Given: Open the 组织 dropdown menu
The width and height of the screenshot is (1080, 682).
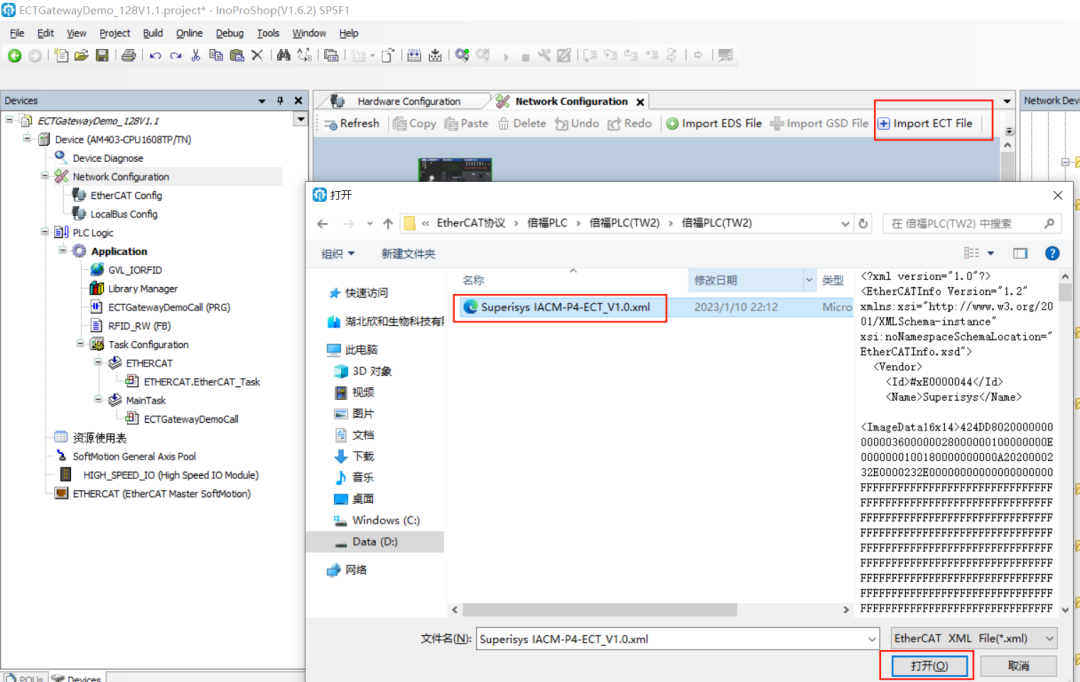Looking at the screenshot, I should (x=339, y=254).
